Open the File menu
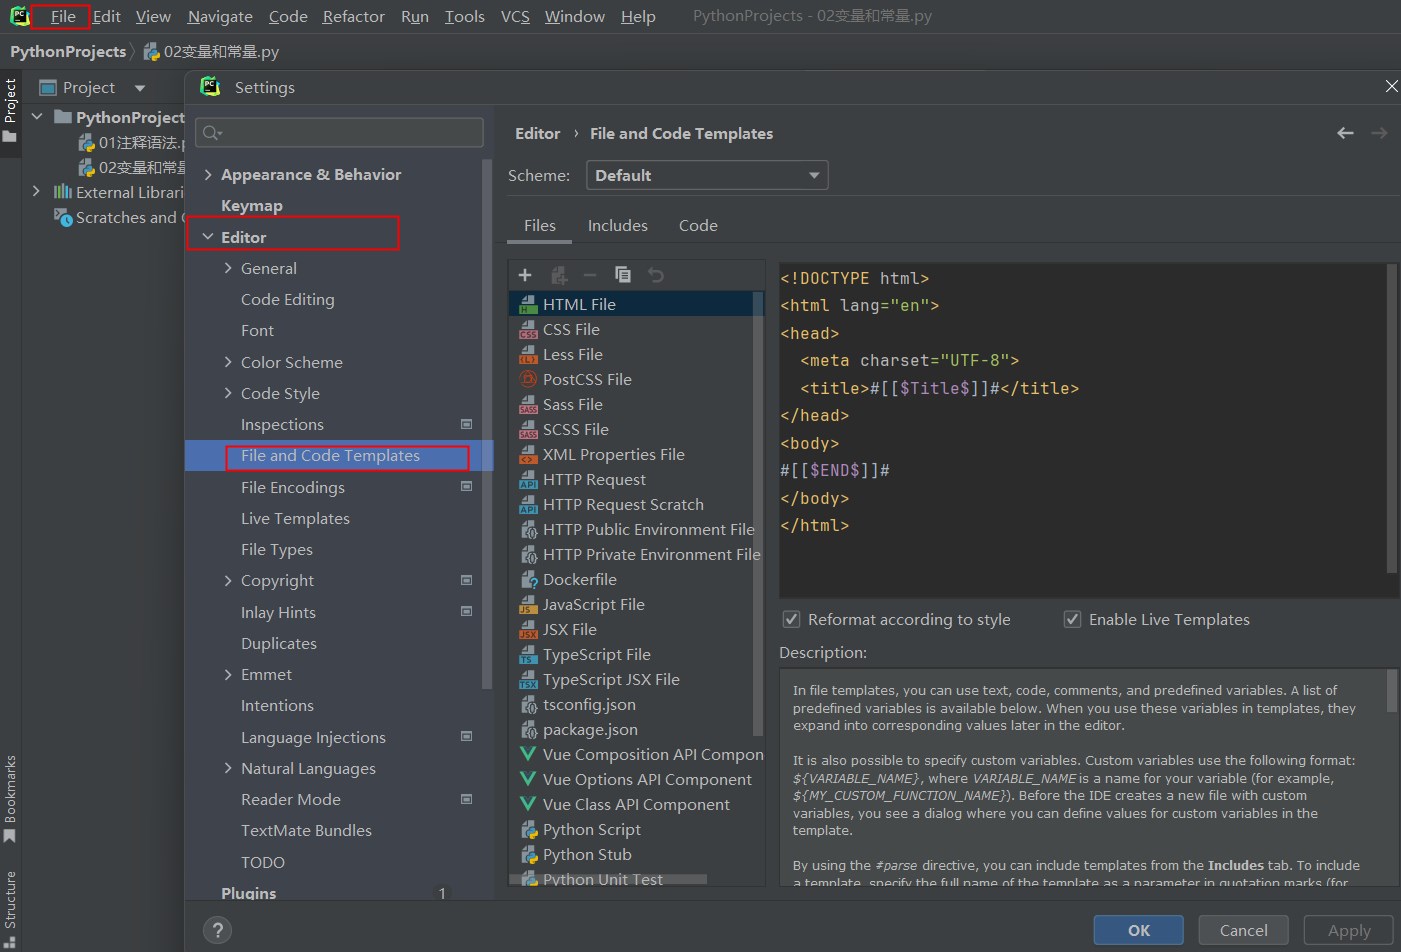1401x952 pixels. 63,16
